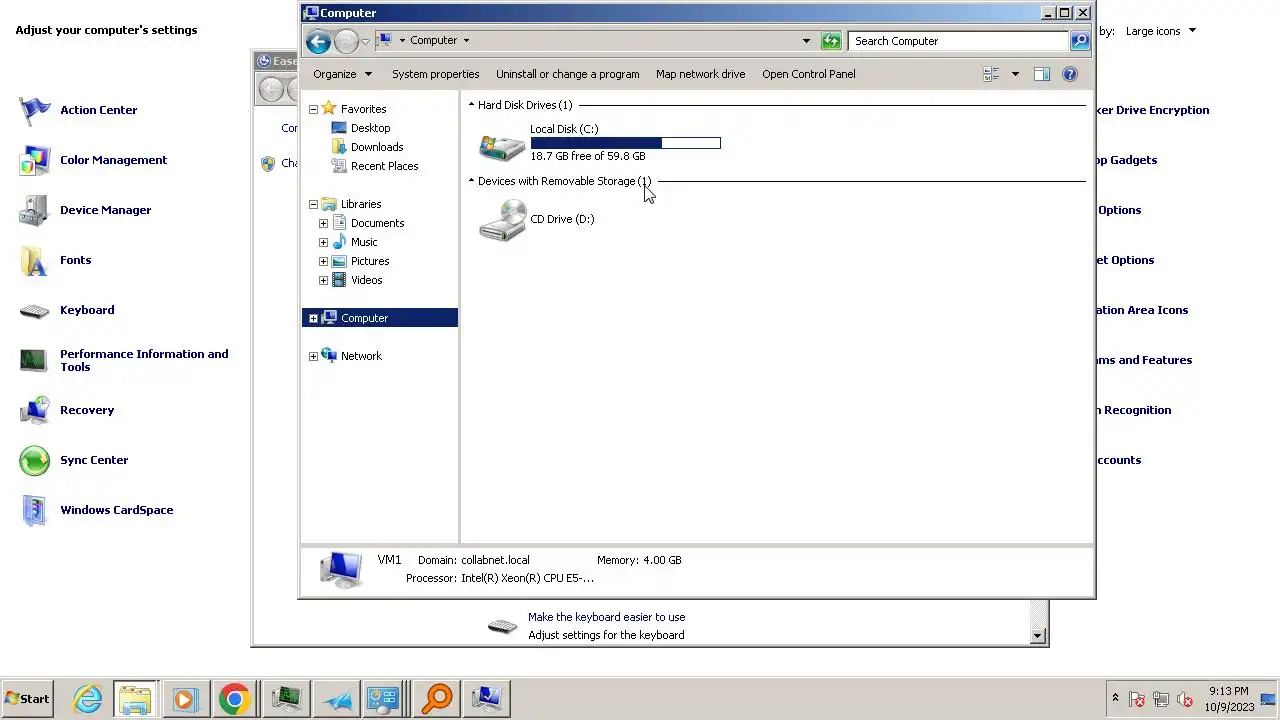Click Open Control Panel in toolbar

coord(808,74)
